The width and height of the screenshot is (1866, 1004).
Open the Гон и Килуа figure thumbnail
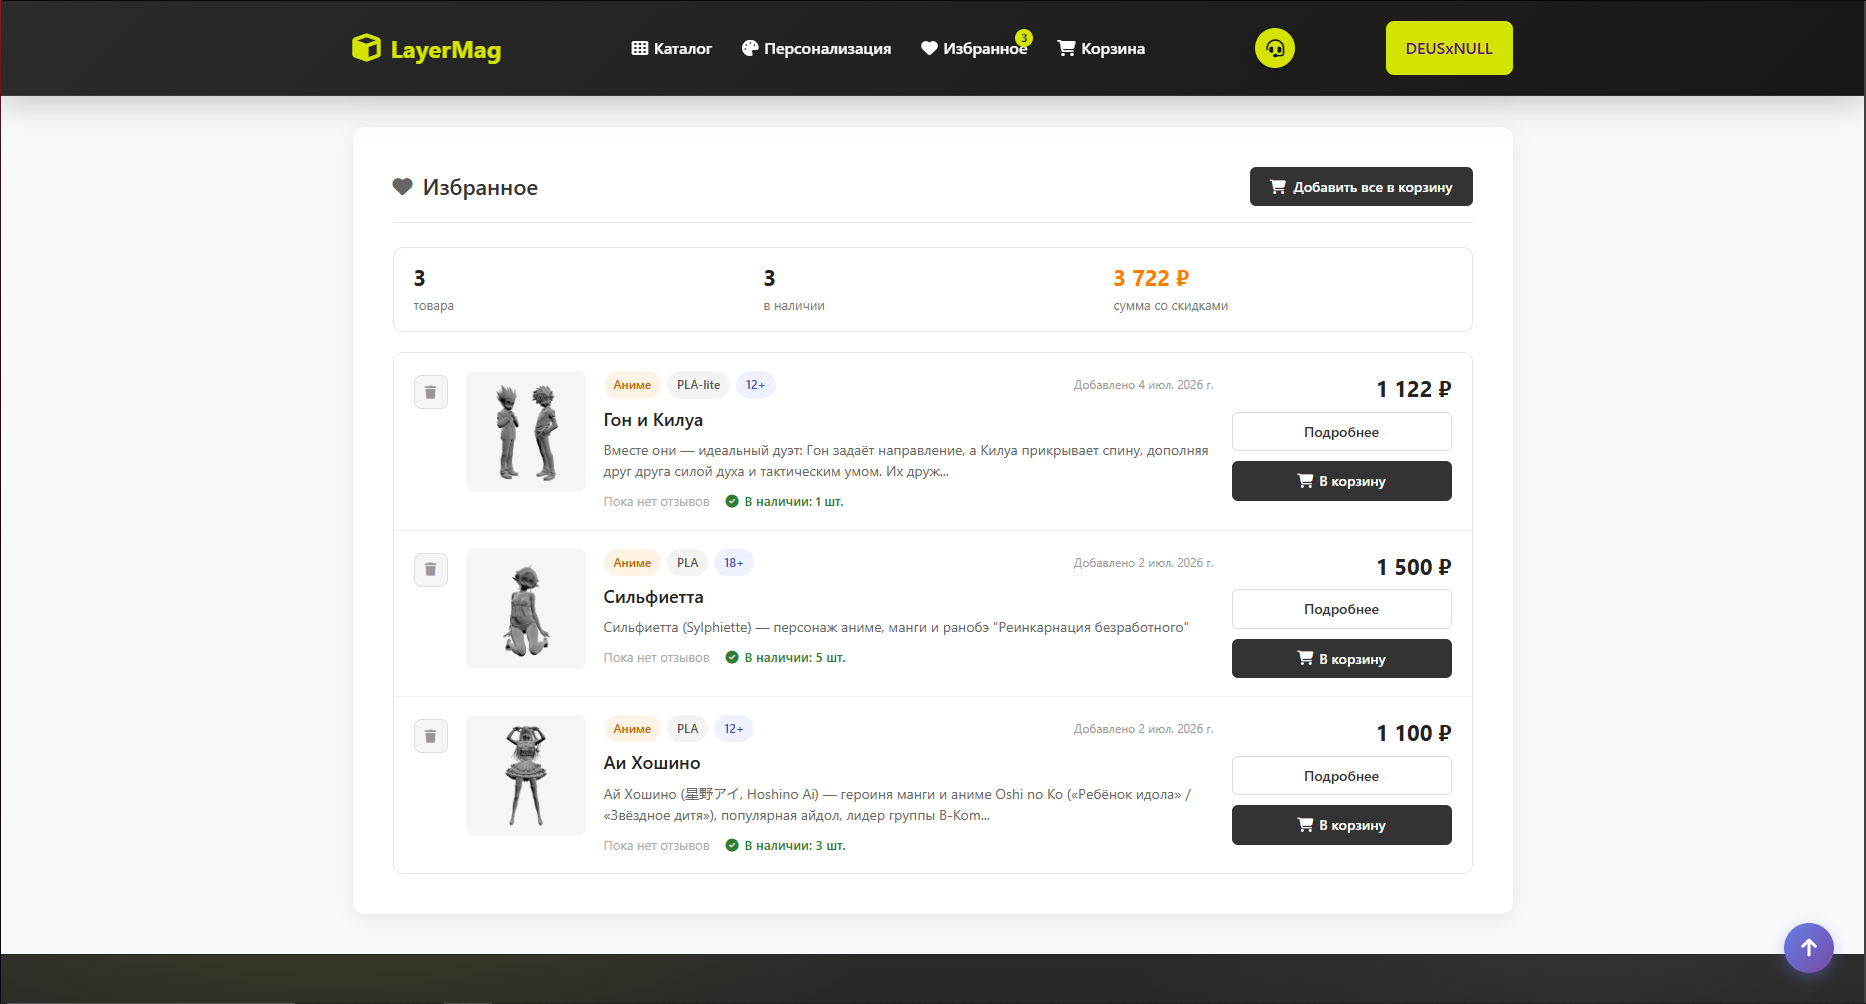point(526,431)
